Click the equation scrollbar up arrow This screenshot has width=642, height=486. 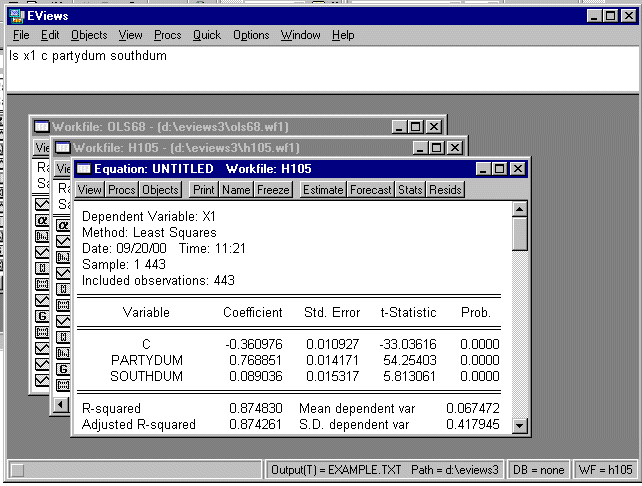(x=519, y=208)
